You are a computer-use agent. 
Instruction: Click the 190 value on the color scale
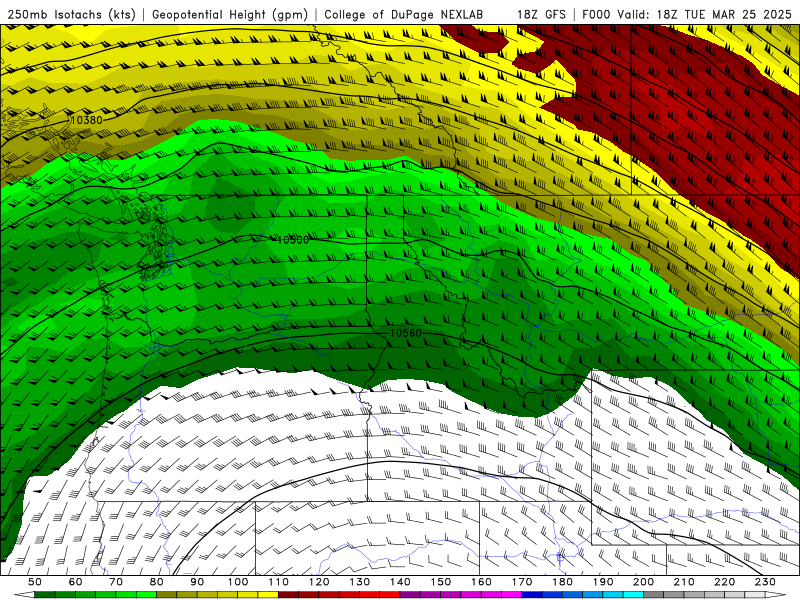click(x=603, y=582)
